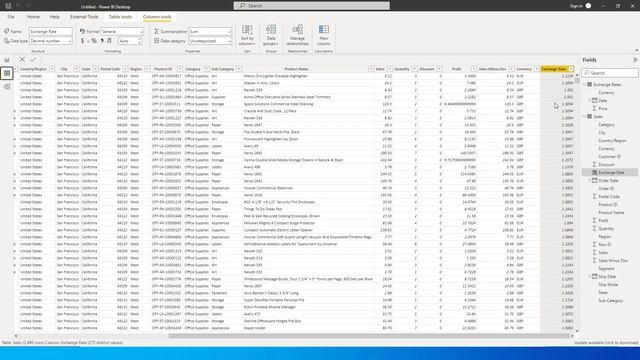Click sigma icon beside Quantity field
This screenshot has height=360, width=640.
(x=595, y=229)
